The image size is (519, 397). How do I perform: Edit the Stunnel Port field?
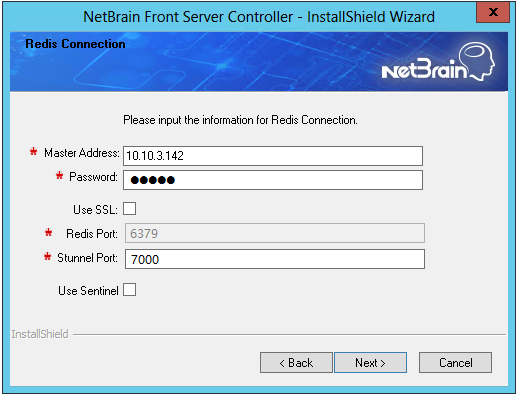[x=275, y=259]
